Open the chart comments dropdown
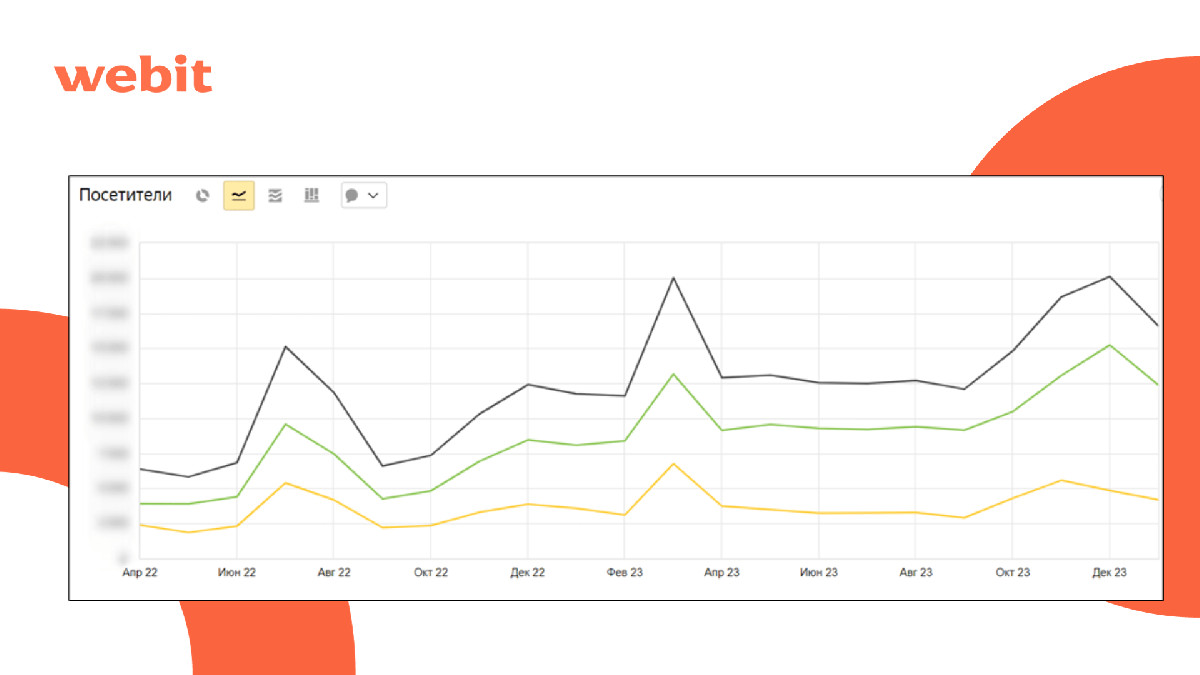The width and height of the screenshot is (1200, 675). (x=364, y=196)
